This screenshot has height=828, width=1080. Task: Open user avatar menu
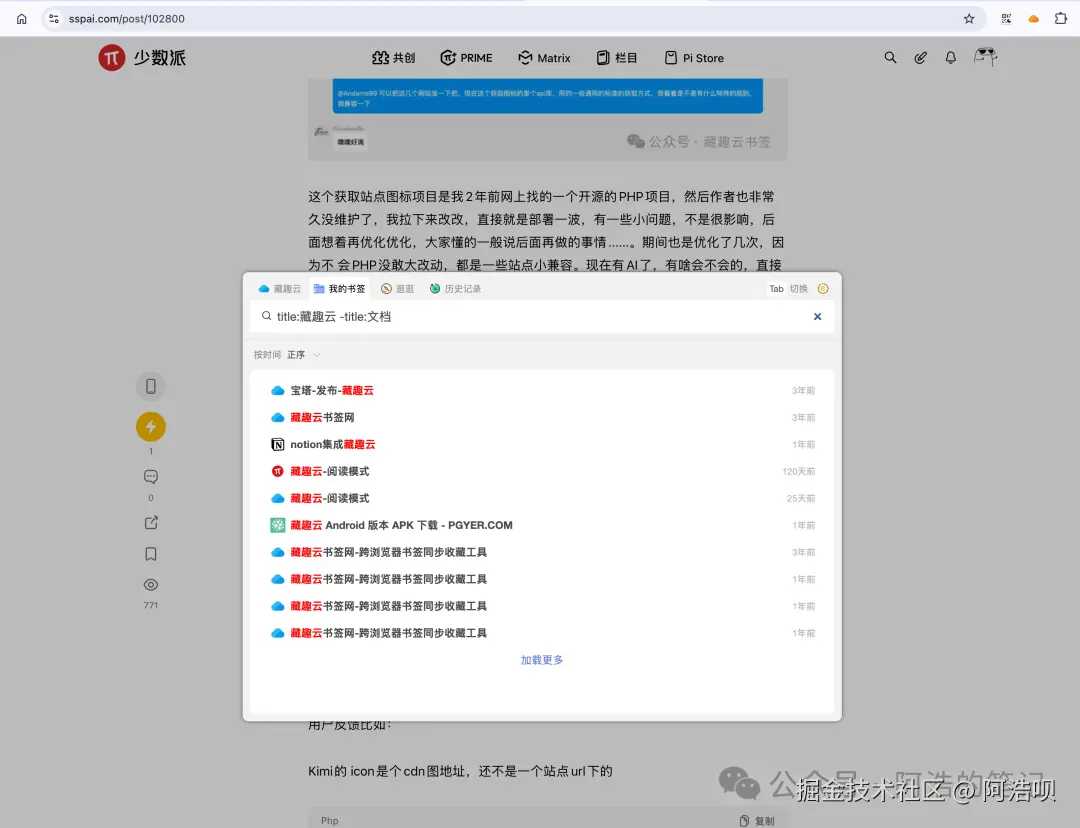[x=986, y=56]
